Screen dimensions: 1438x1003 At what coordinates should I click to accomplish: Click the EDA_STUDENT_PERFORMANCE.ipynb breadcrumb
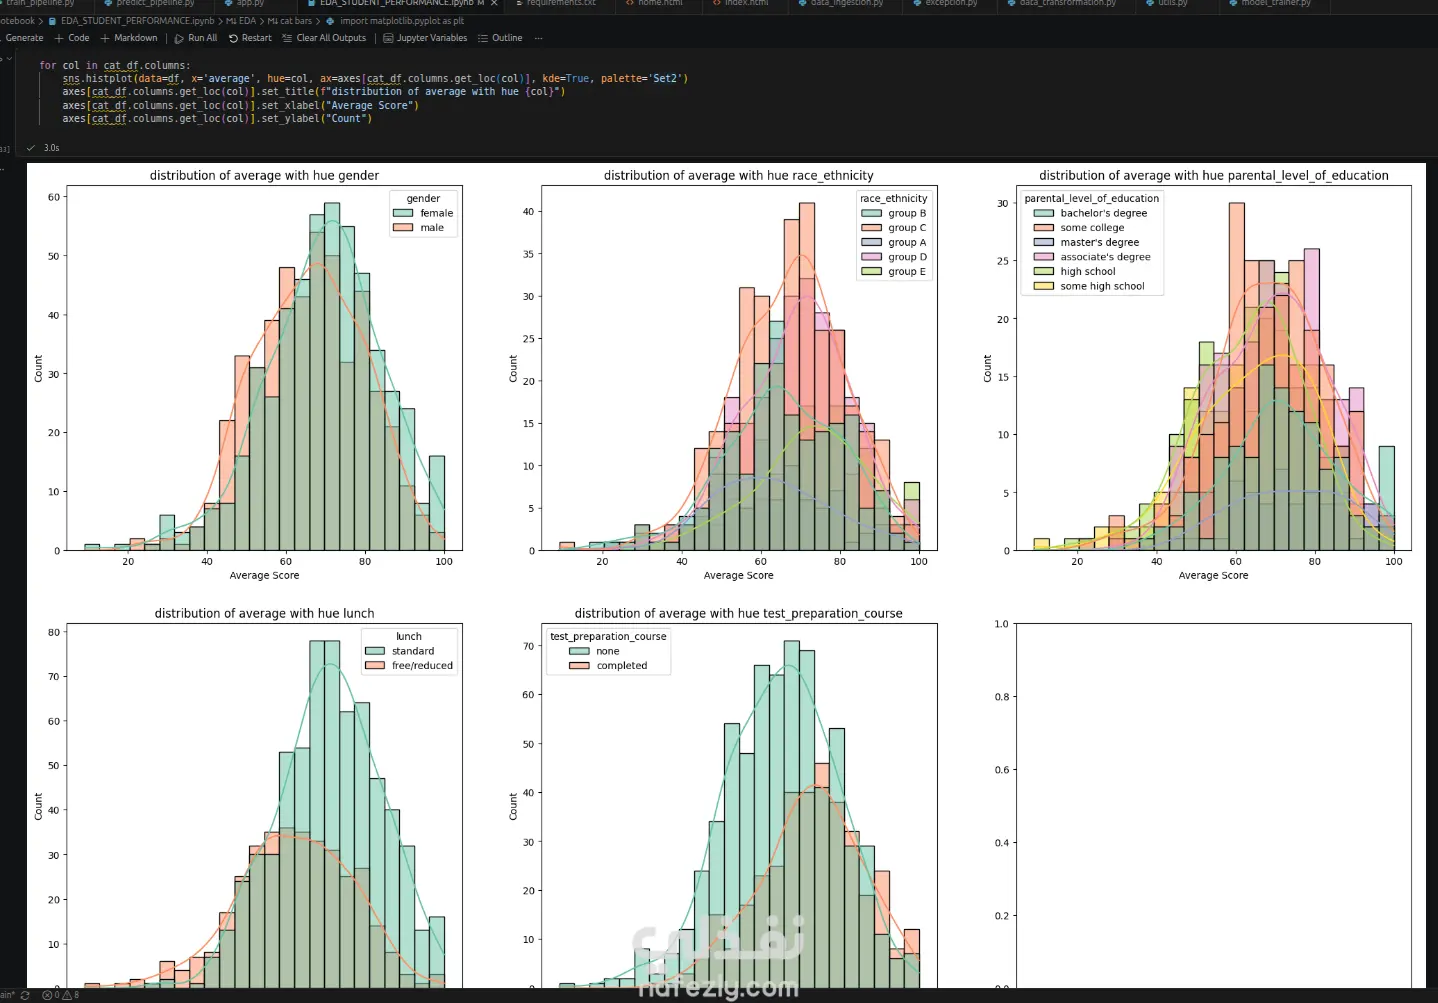click(x=131, y=21)
